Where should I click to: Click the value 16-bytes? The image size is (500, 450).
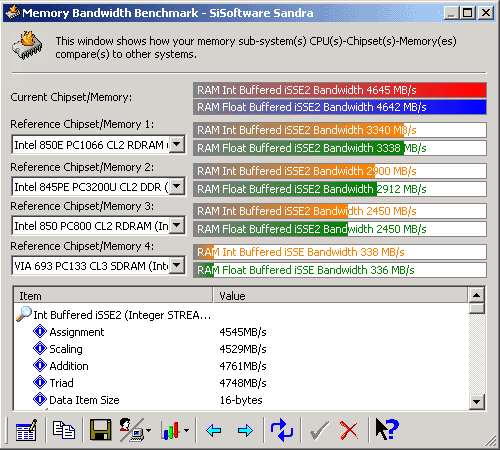click(x=241, y=400)
